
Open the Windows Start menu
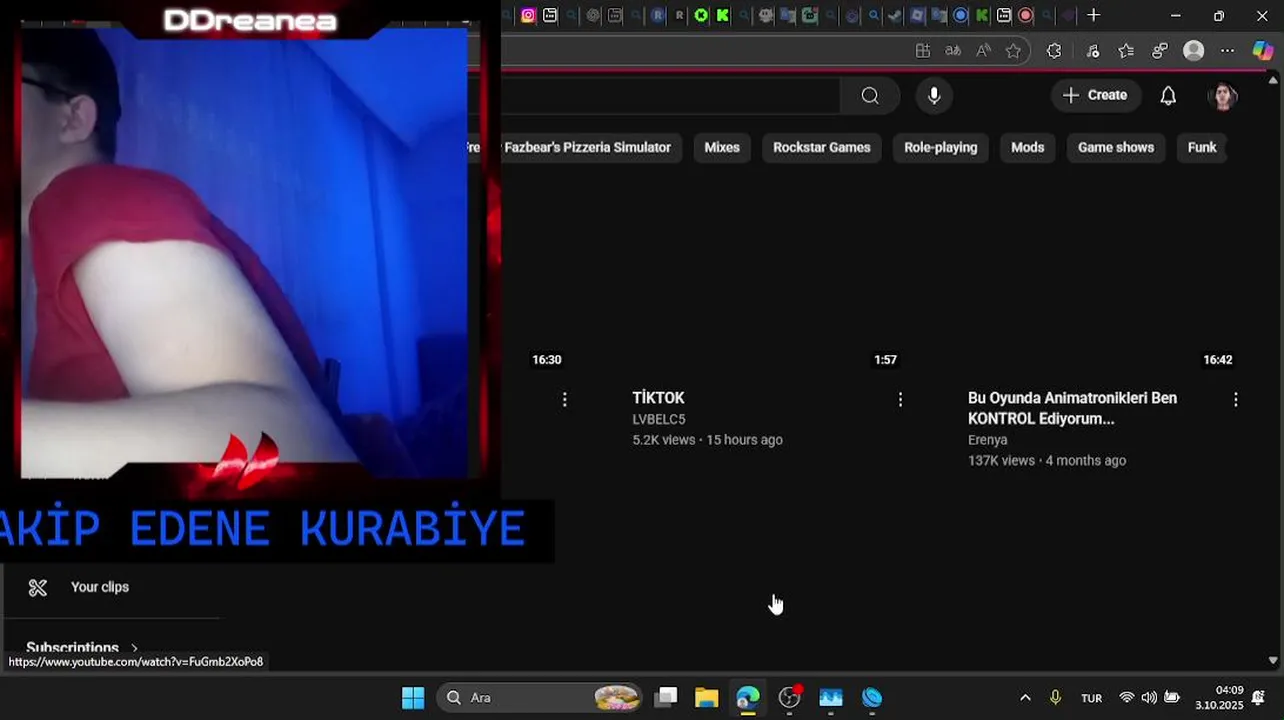click(413, 697)
